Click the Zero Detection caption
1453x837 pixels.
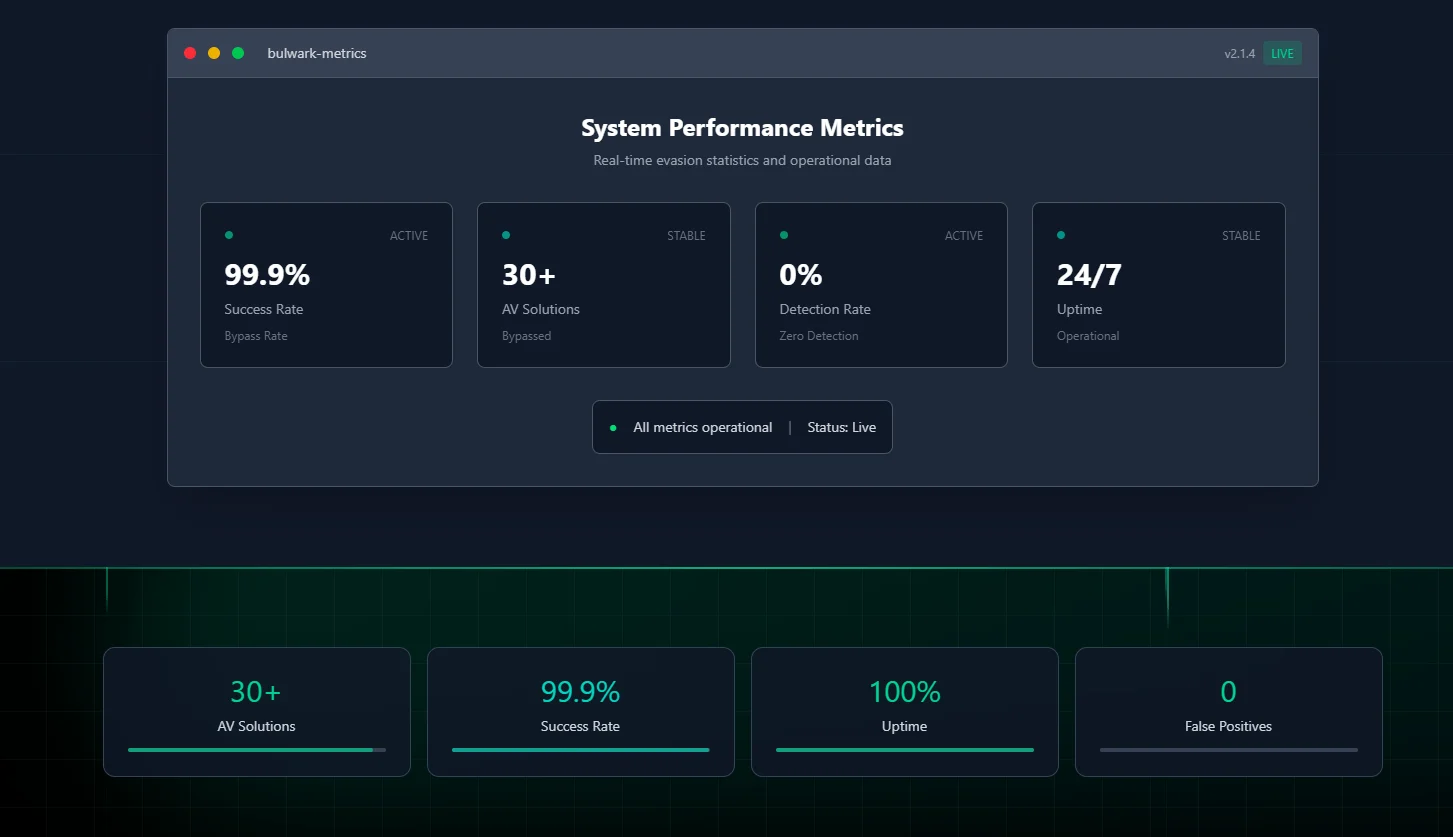[819, 336]
